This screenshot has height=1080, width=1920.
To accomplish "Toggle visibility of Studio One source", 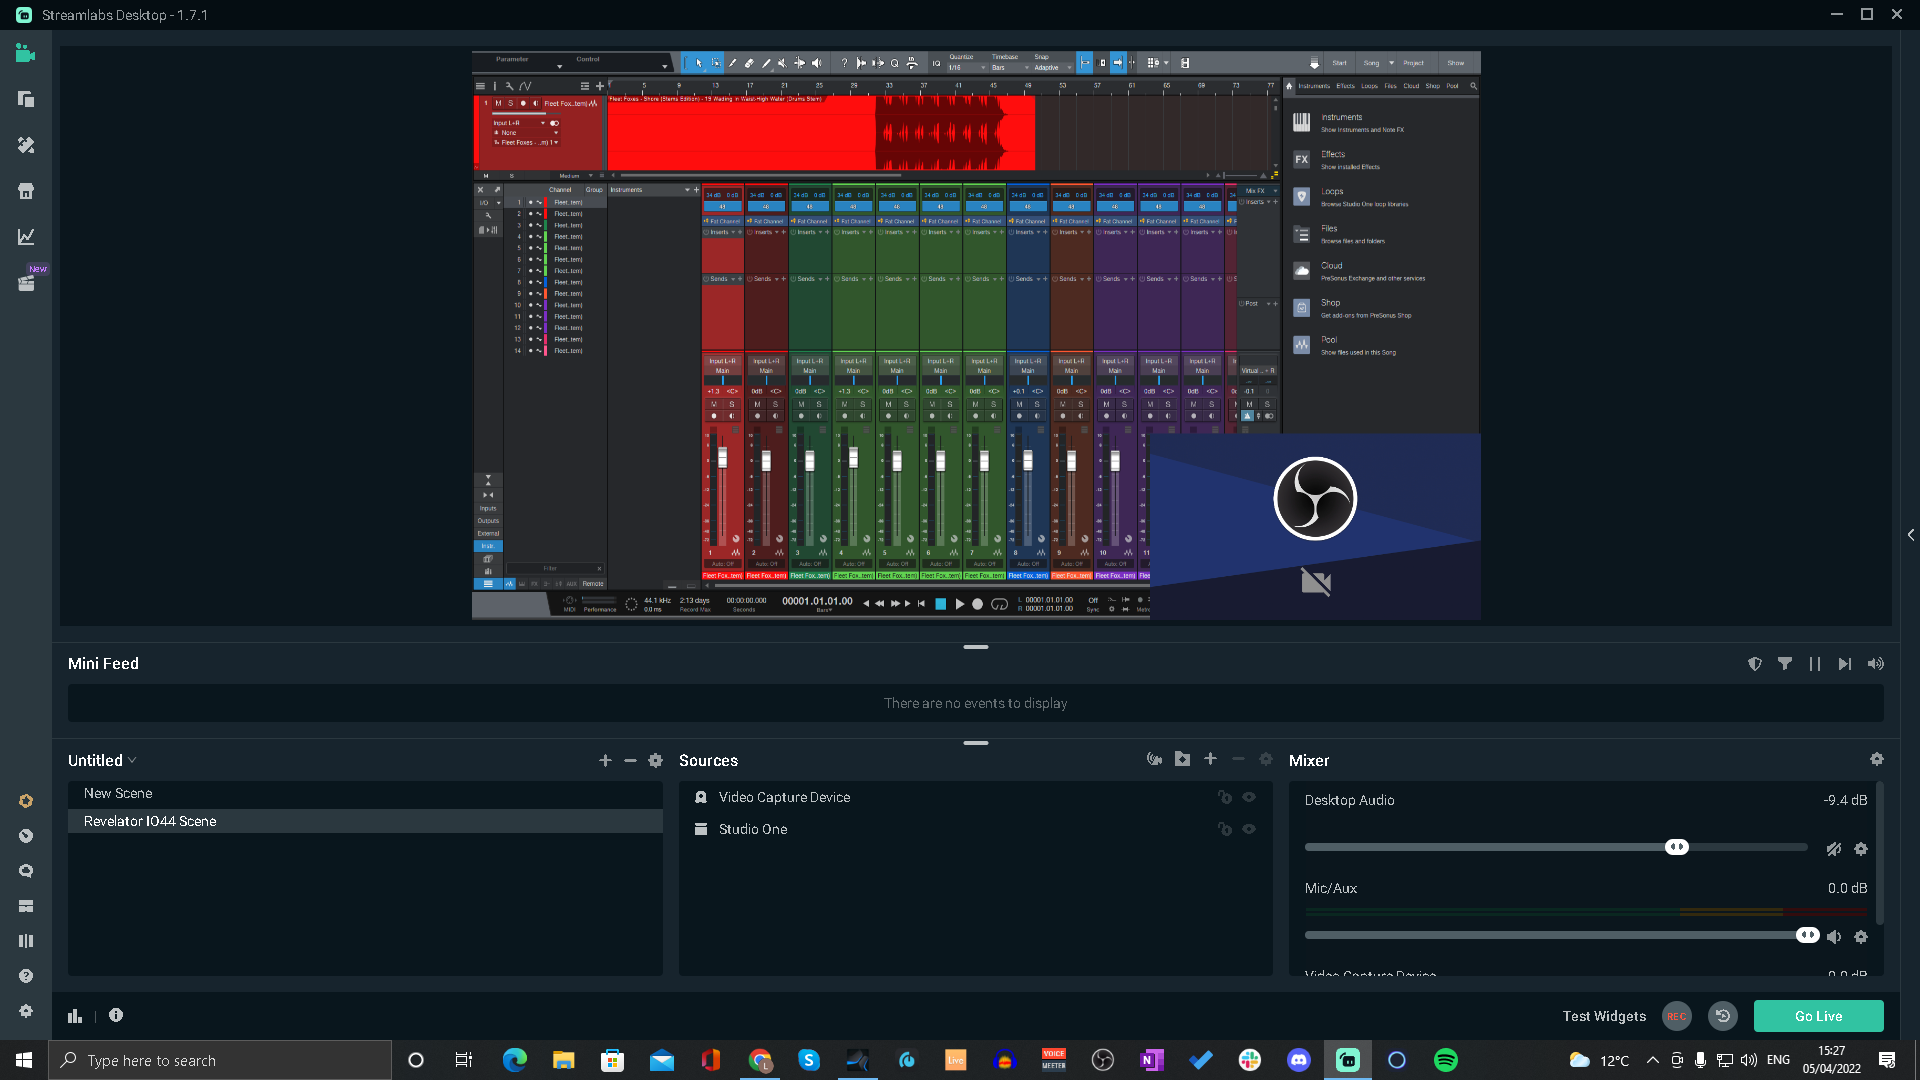I will coord(1249,829).
